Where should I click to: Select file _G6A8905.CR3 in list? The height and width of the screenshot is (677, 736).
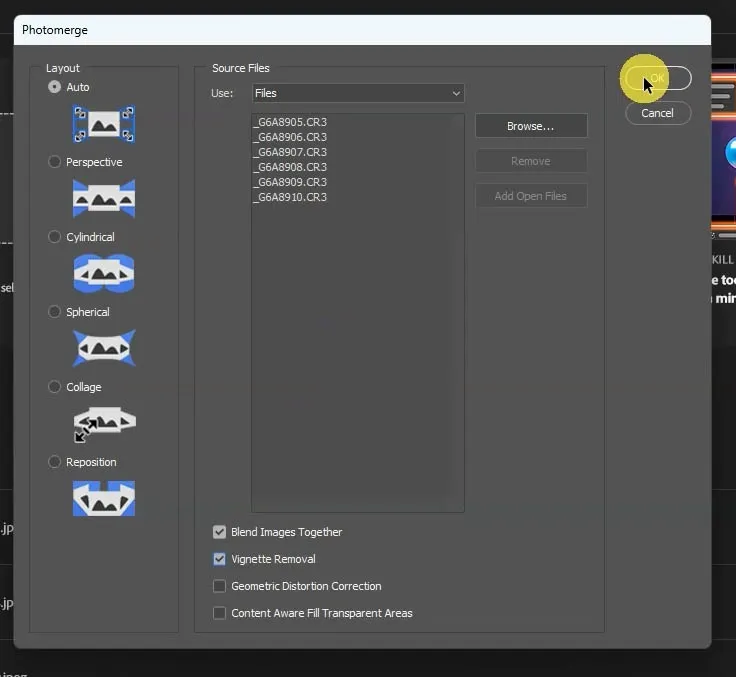coord(290,122)
